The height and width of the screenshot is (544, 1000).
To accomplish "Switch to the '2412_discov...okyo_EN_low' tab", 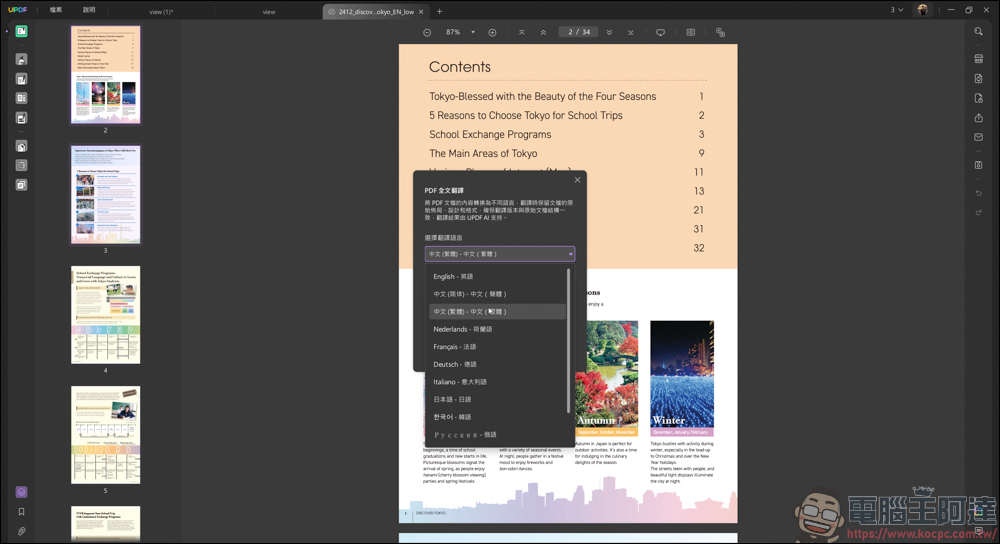I will (376, 11).
